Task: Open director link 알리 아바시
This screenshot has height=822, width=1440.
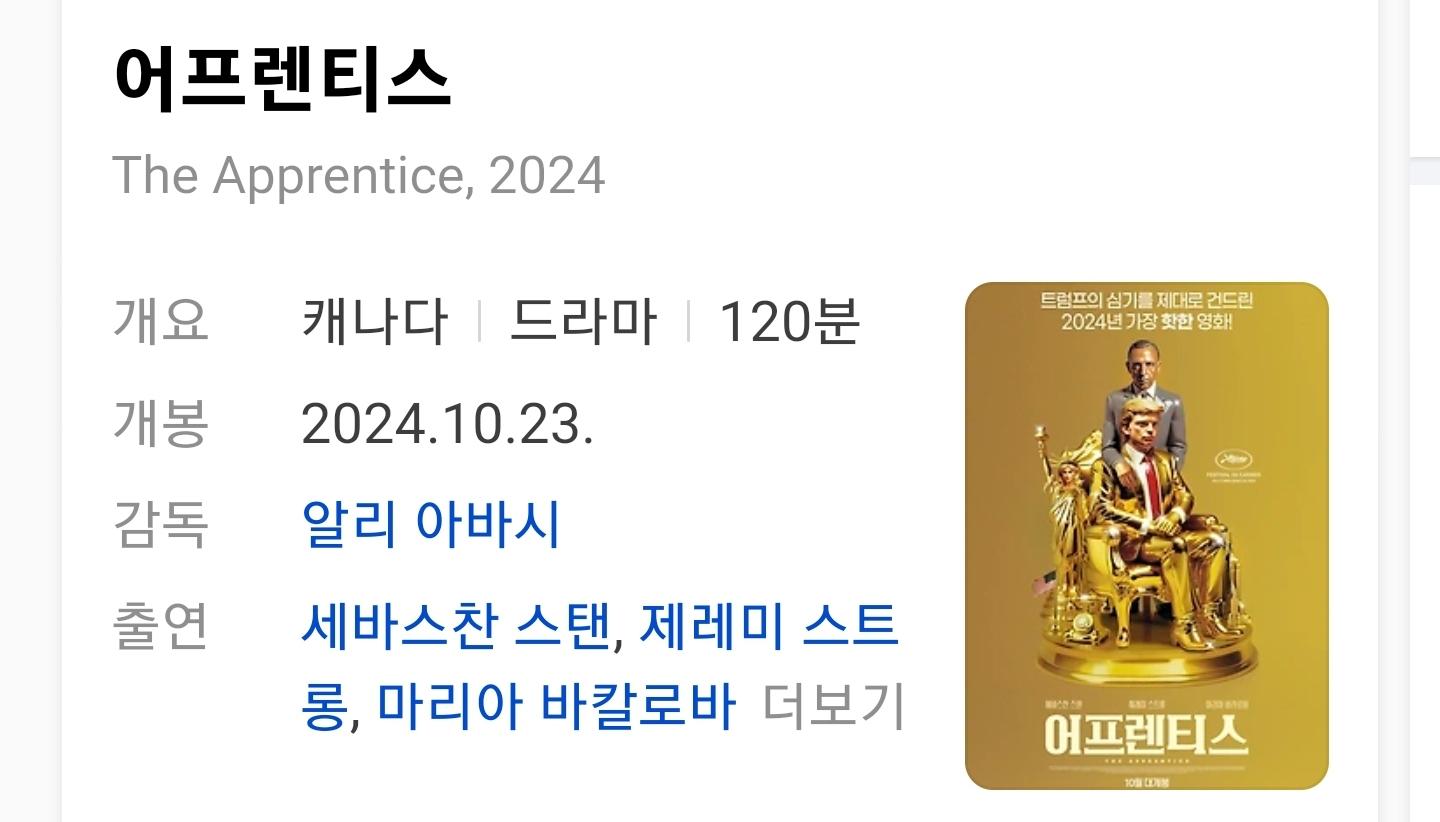Action: click(430, 524)
